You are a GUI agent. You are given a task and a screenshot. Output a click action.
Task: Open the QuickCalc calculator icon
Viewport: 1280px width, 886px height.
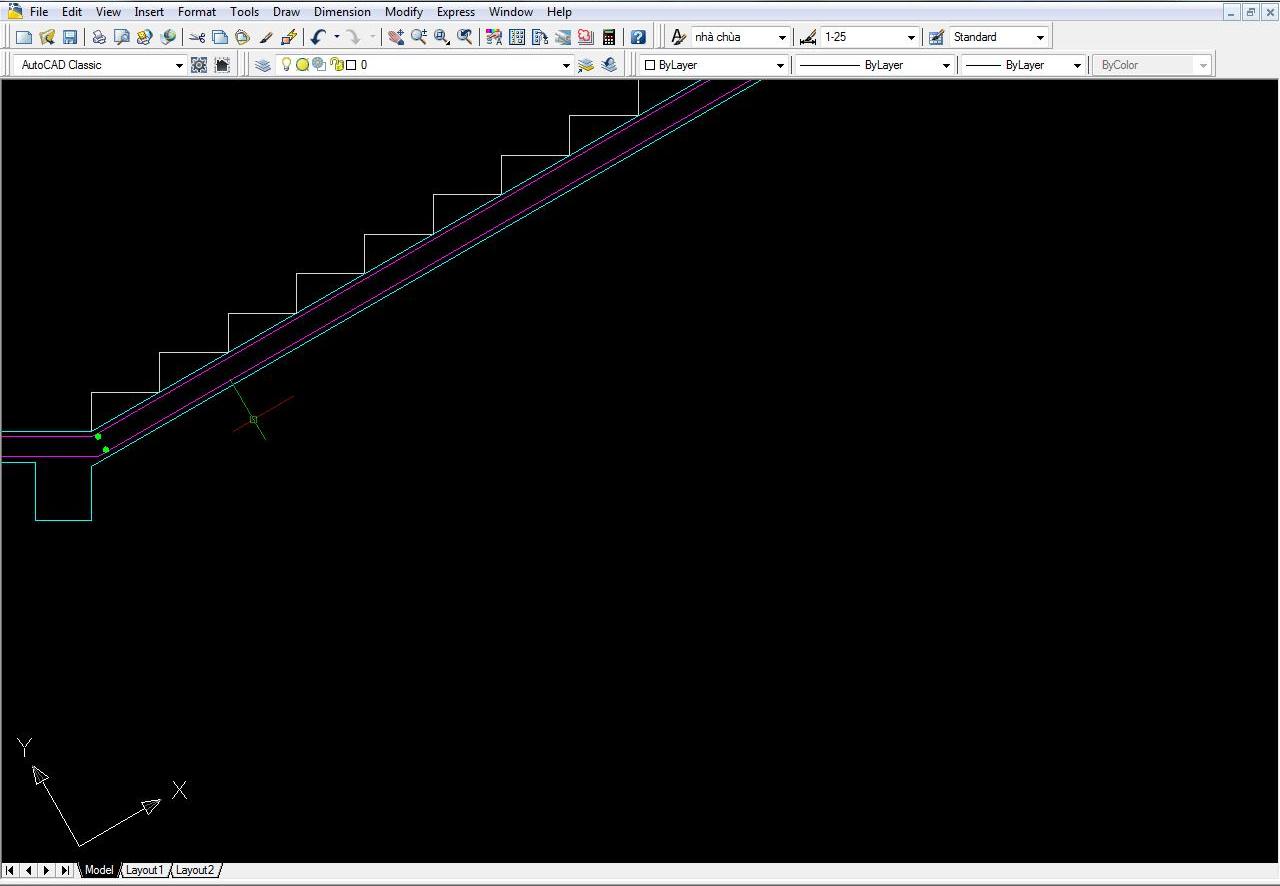(609, 37)
